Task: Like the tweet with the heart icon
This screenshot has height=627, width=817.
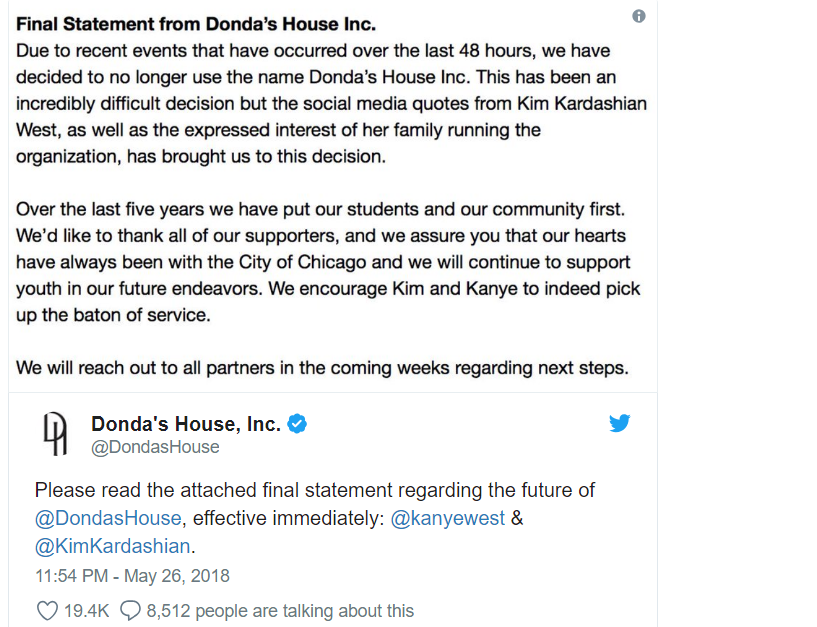Action: [47, 610]
